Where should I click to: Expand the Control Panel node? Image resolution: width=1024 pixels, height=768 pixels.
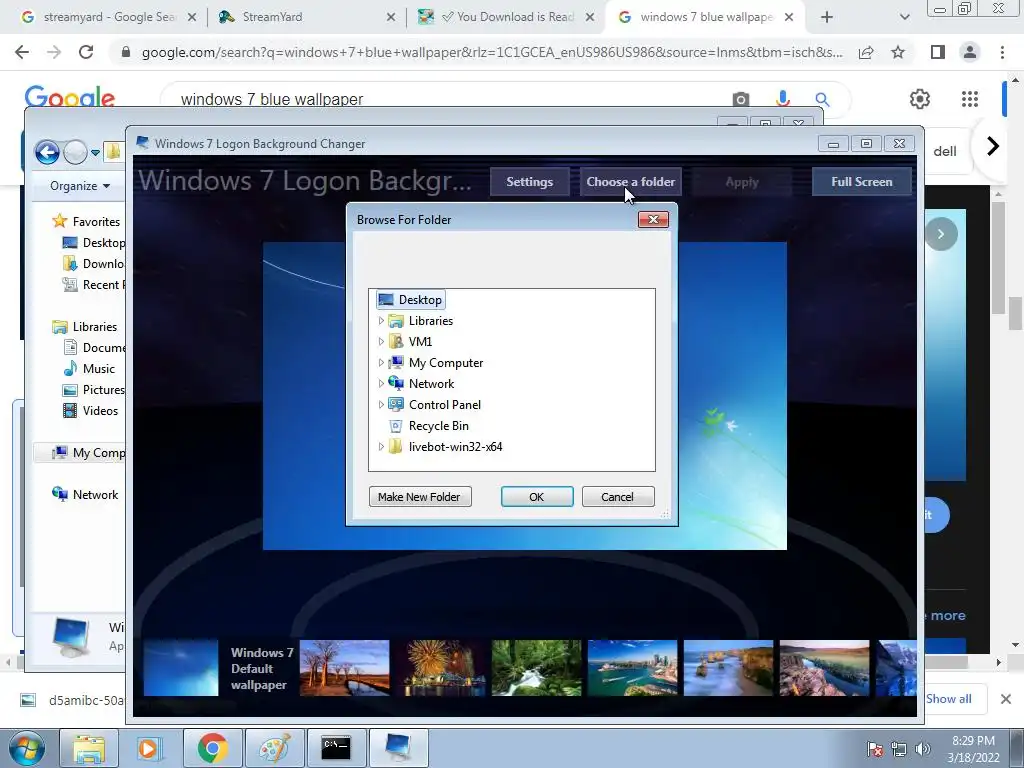(381, 404)
